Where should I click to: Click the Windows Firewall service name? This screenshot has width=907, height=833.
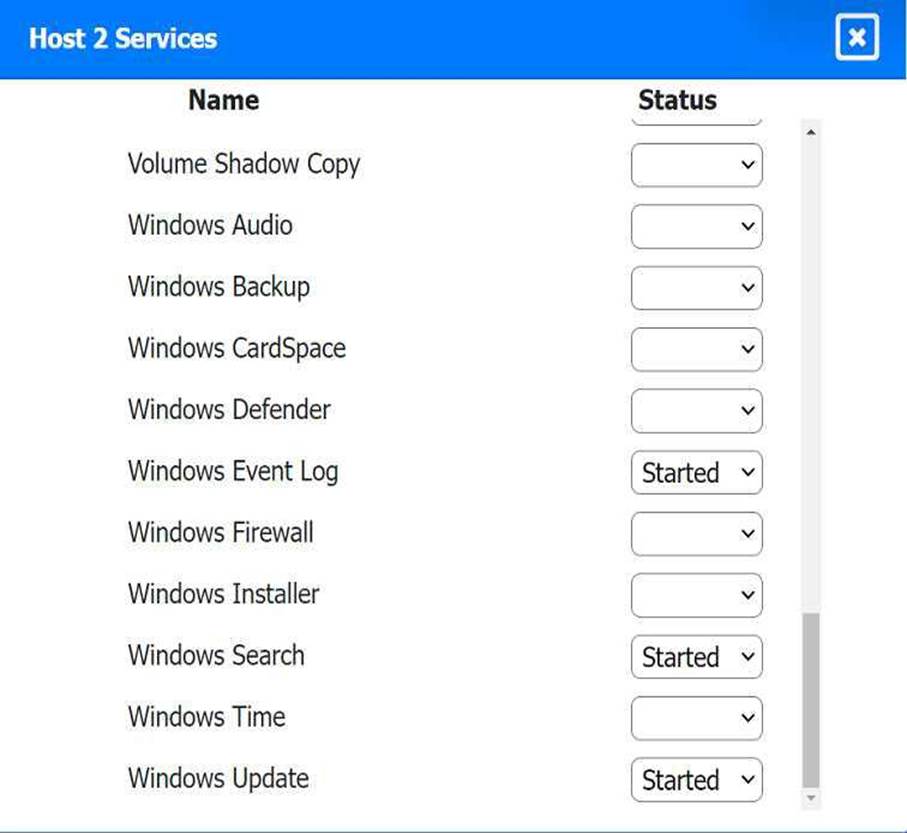point(220,532)
